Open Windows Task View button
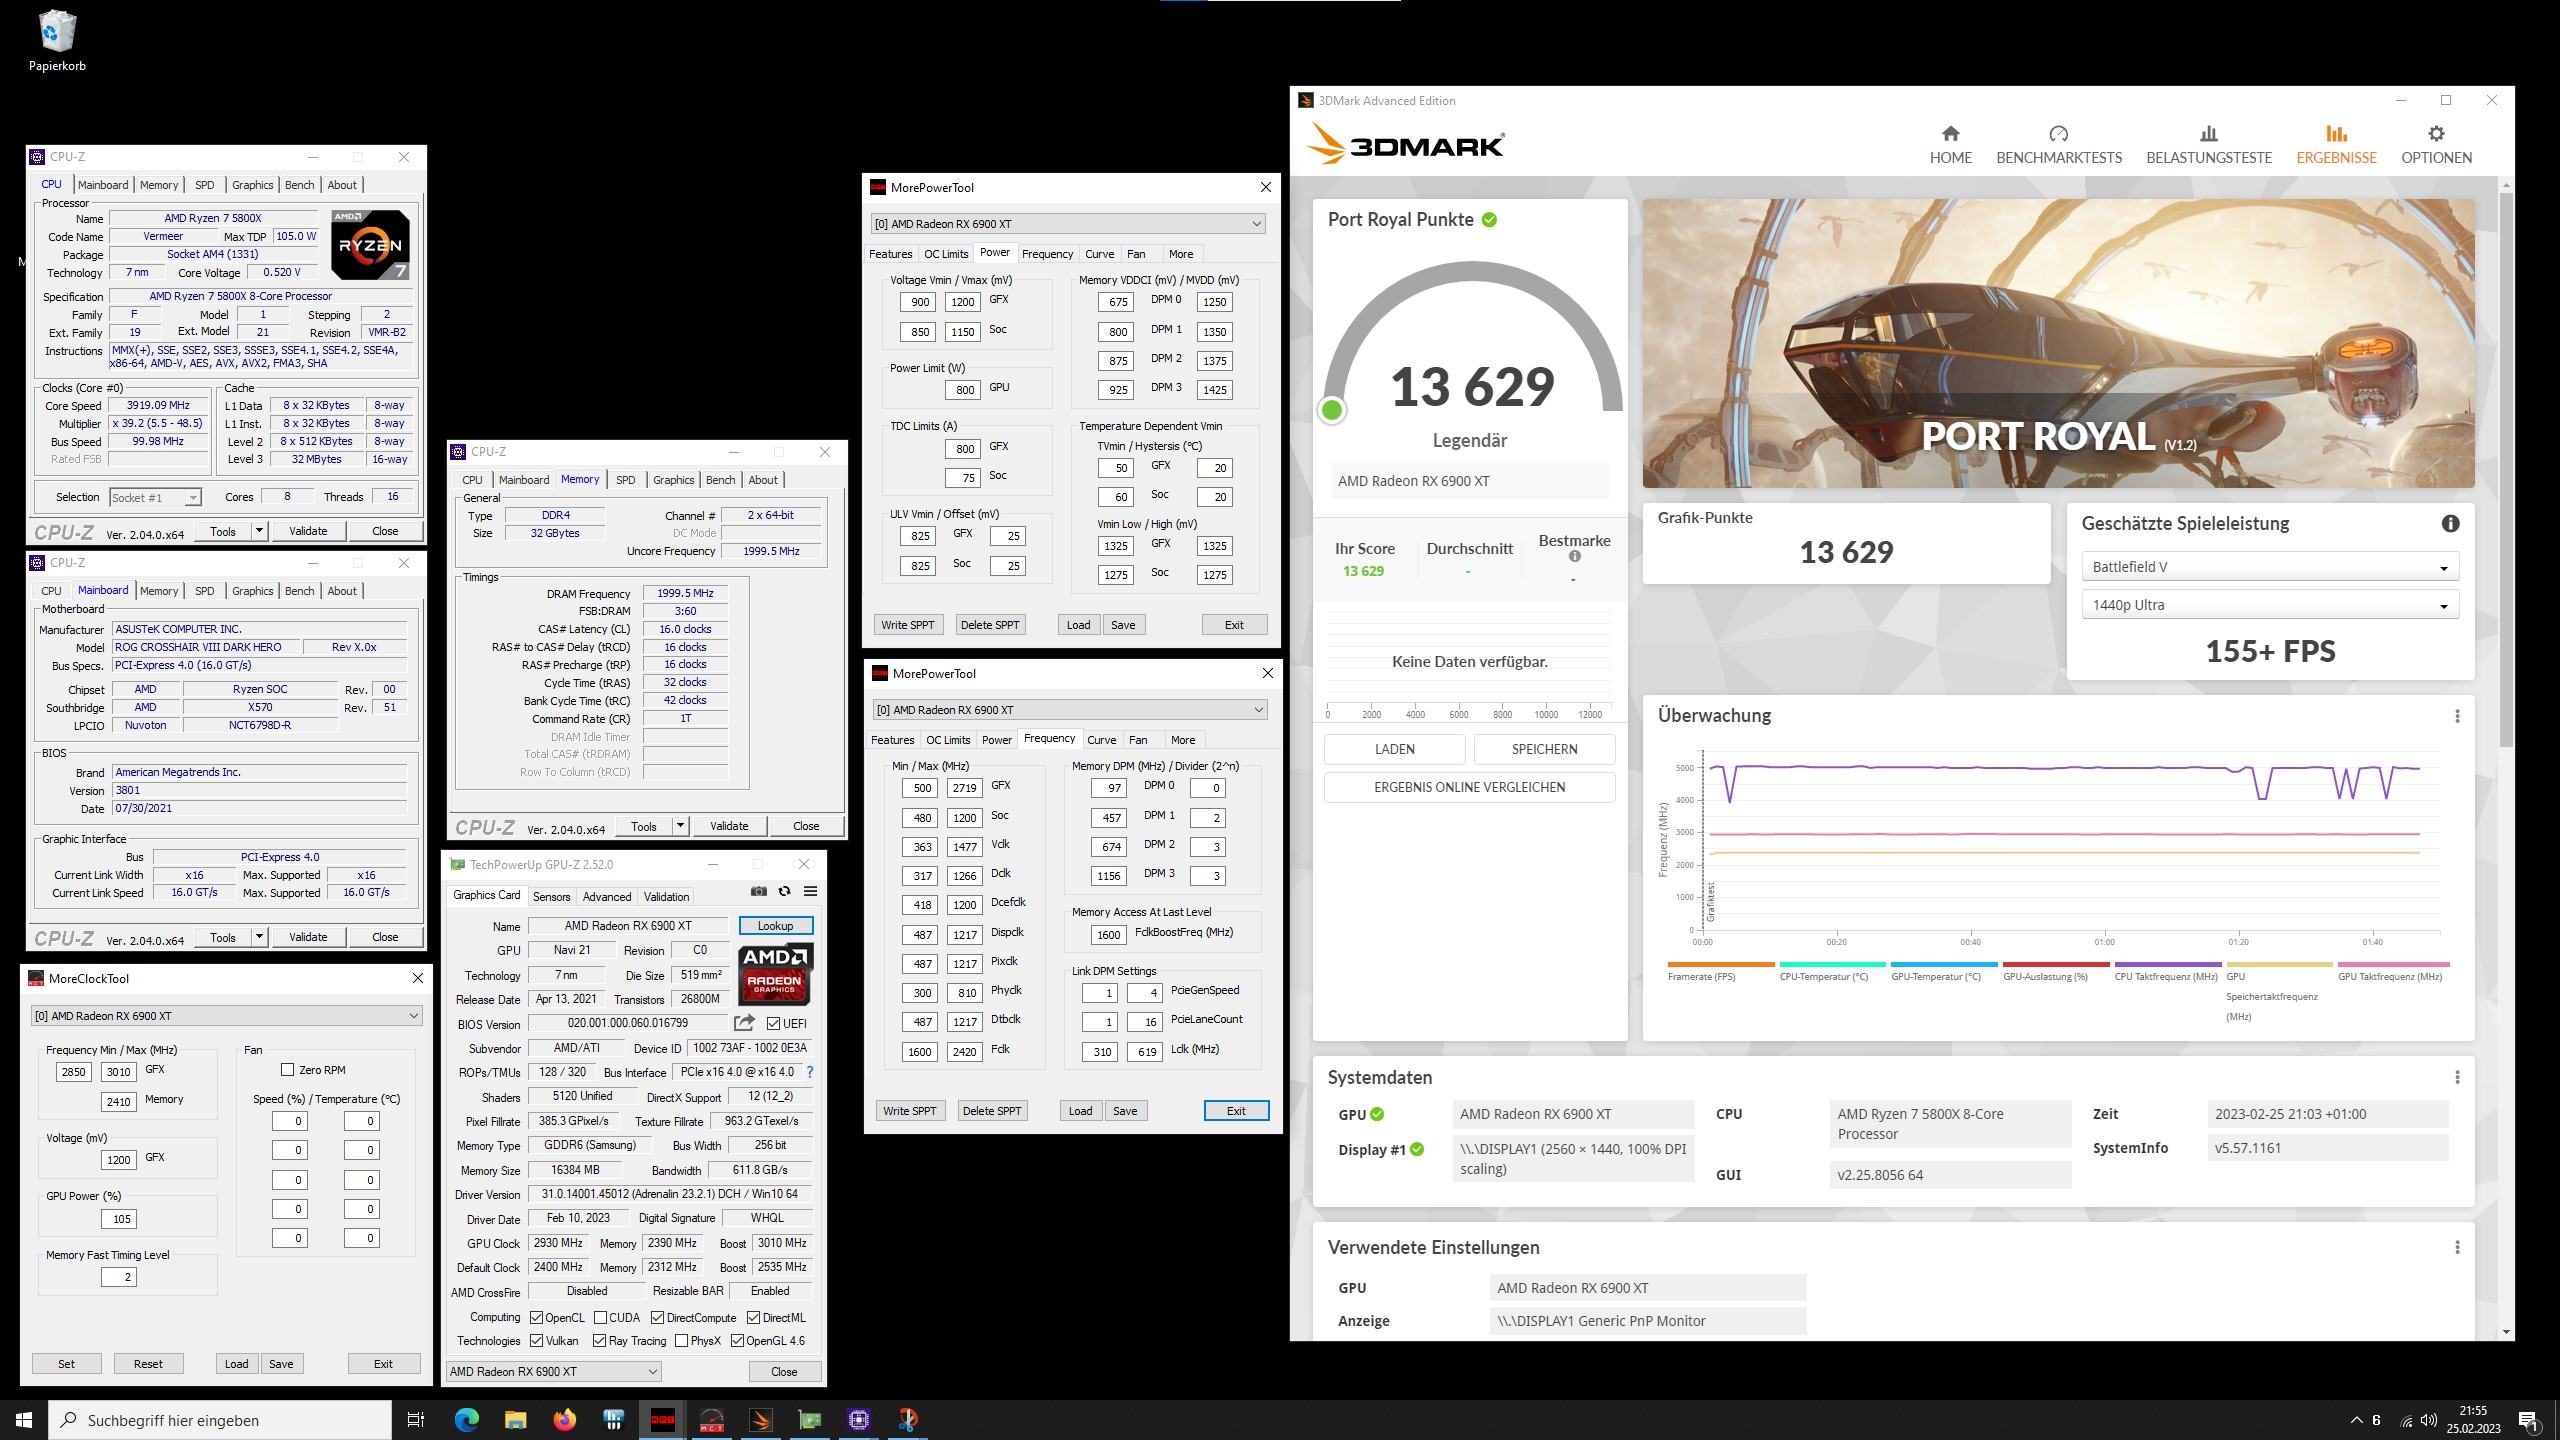Screen dimensions: 2560x1440 click(416, 1419)
